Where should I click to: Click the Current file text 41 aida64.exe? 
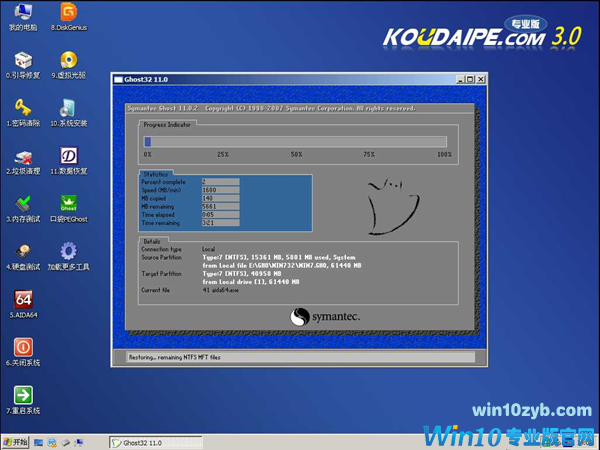[x=220, y=290]
